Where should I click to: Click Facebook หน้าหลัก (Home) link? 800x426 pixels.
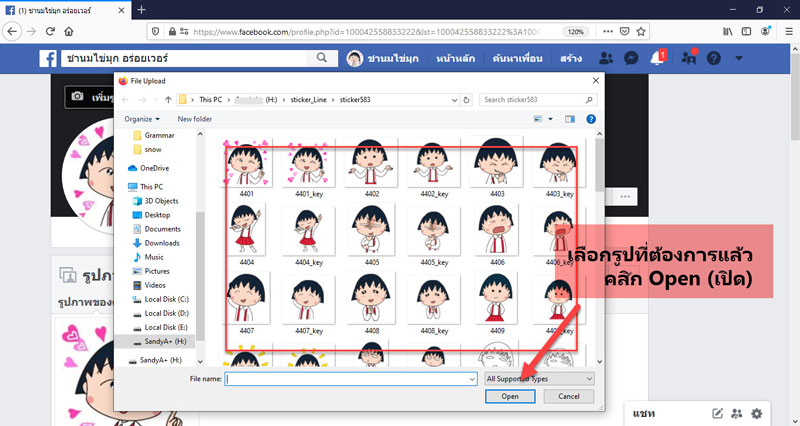click(456, 58)
